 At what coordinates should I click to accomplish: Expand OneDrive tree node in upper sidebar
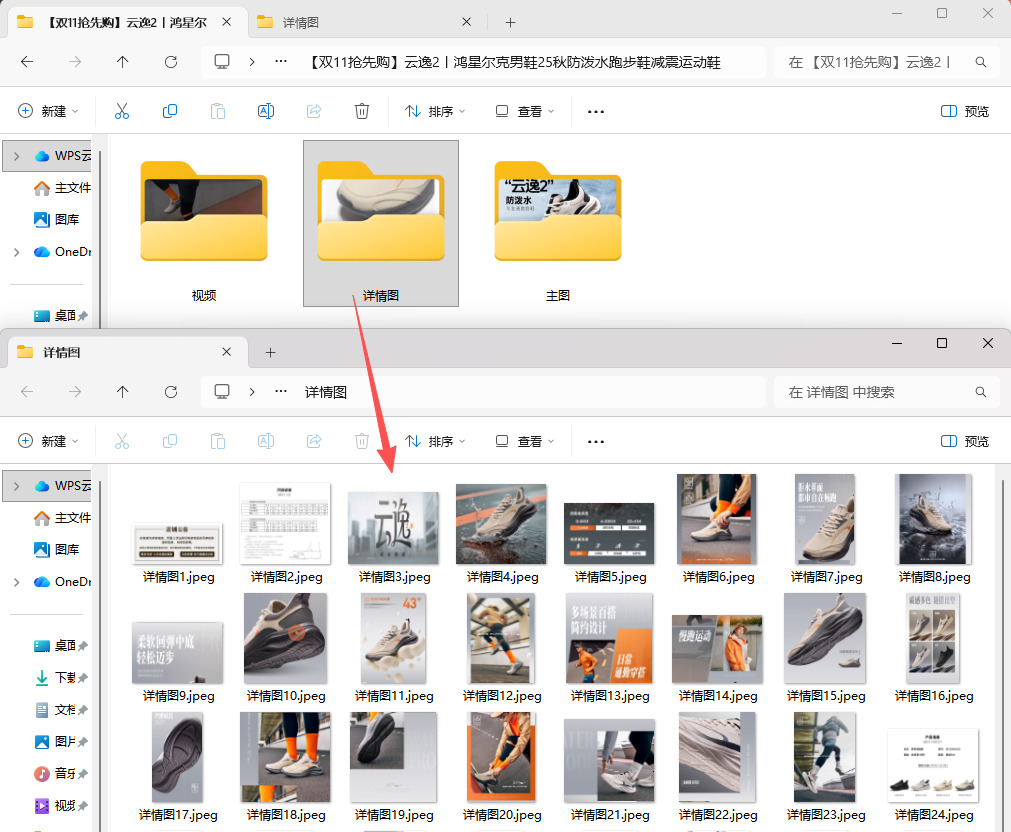(x=16, y=252)
